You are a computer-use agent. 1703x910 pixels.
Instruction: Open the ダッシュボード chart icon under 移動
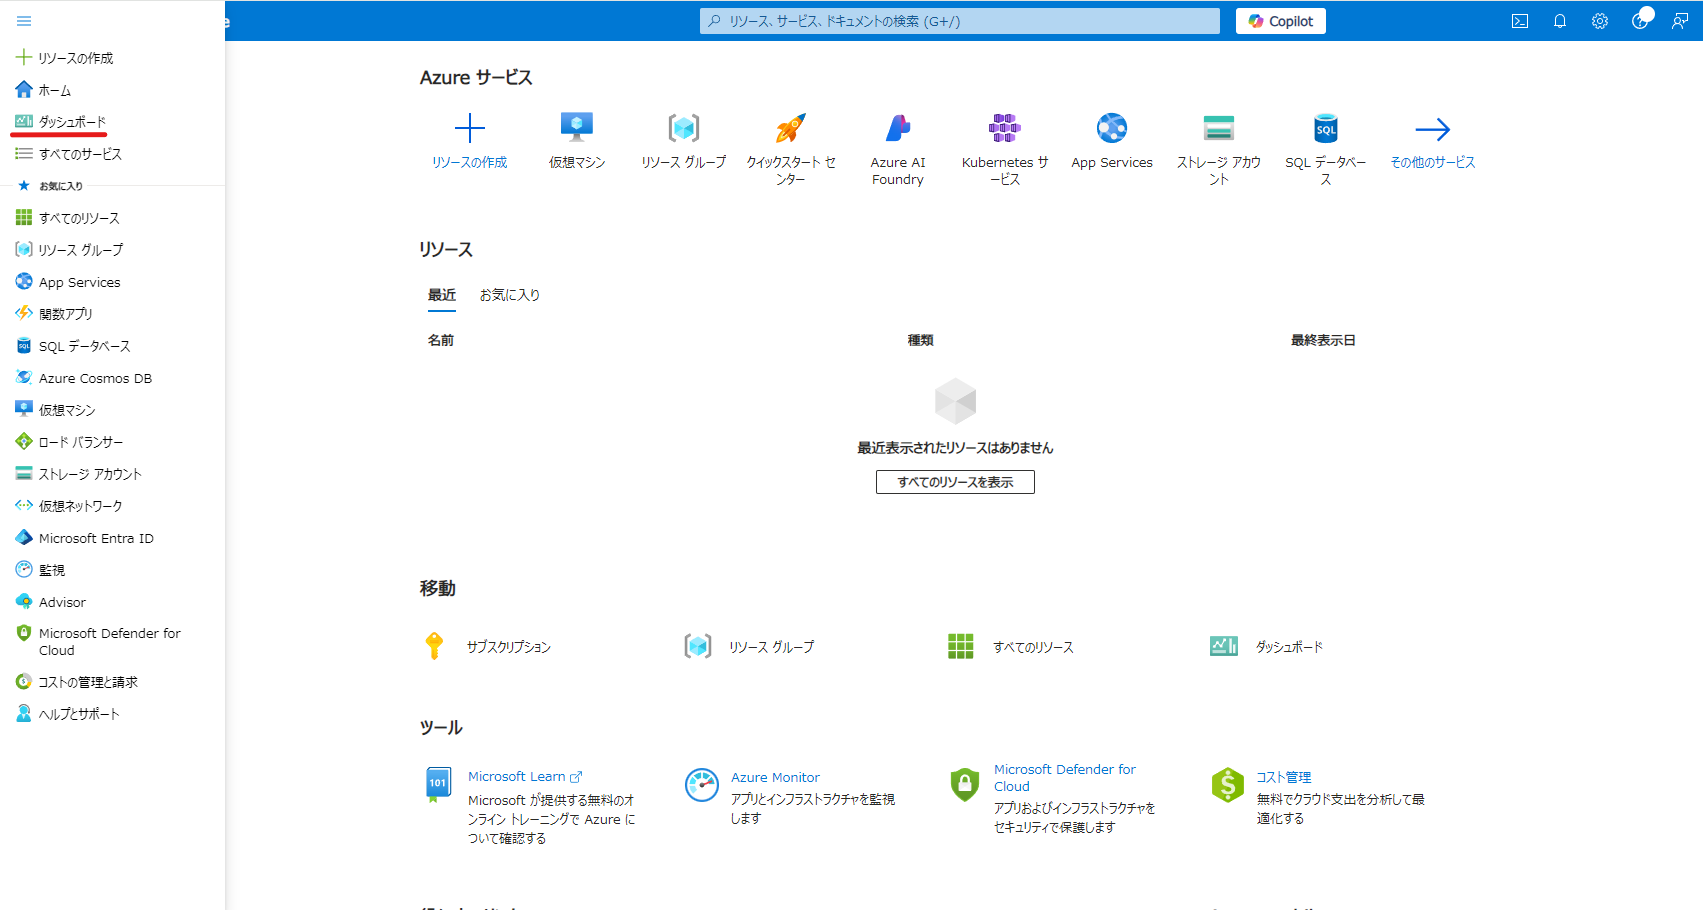tap(1224, 646)
